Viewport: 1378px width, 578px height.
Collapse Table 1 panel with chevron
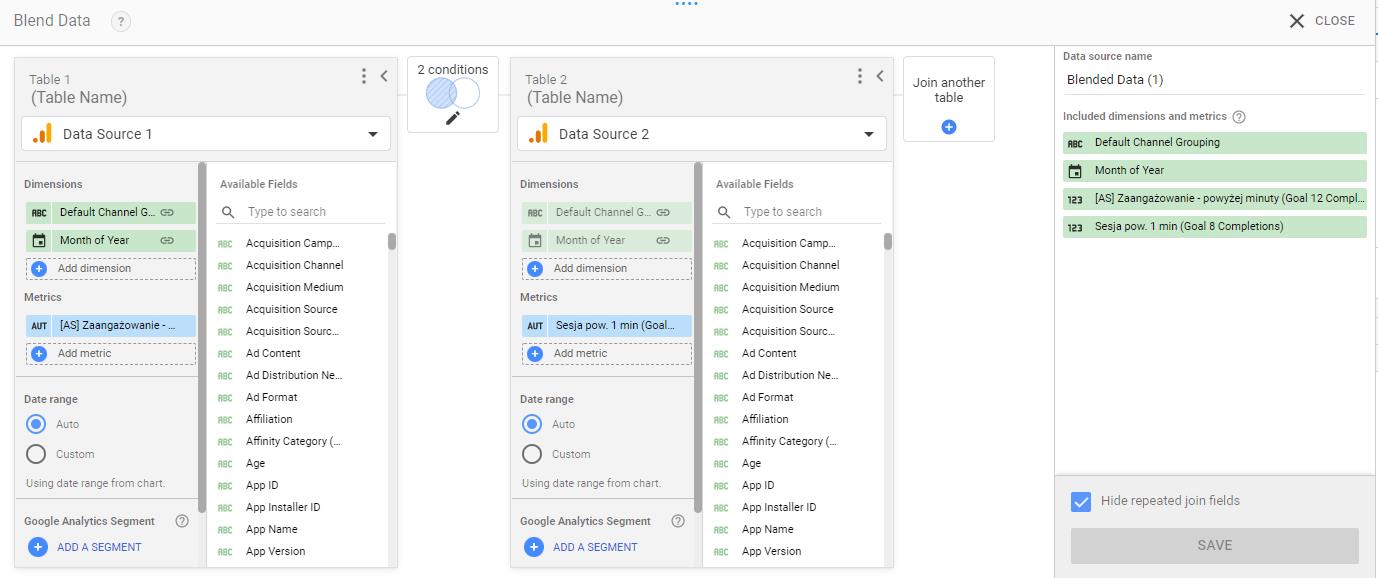[x=384, y=76]
